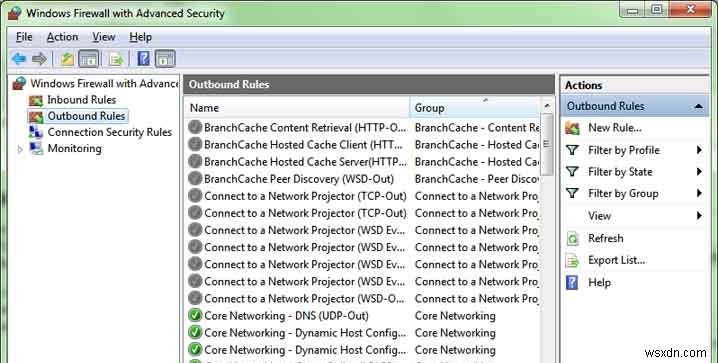Select Windows Firewall with Advanced Security root node
718x363 pixels.
coord(104,84)
